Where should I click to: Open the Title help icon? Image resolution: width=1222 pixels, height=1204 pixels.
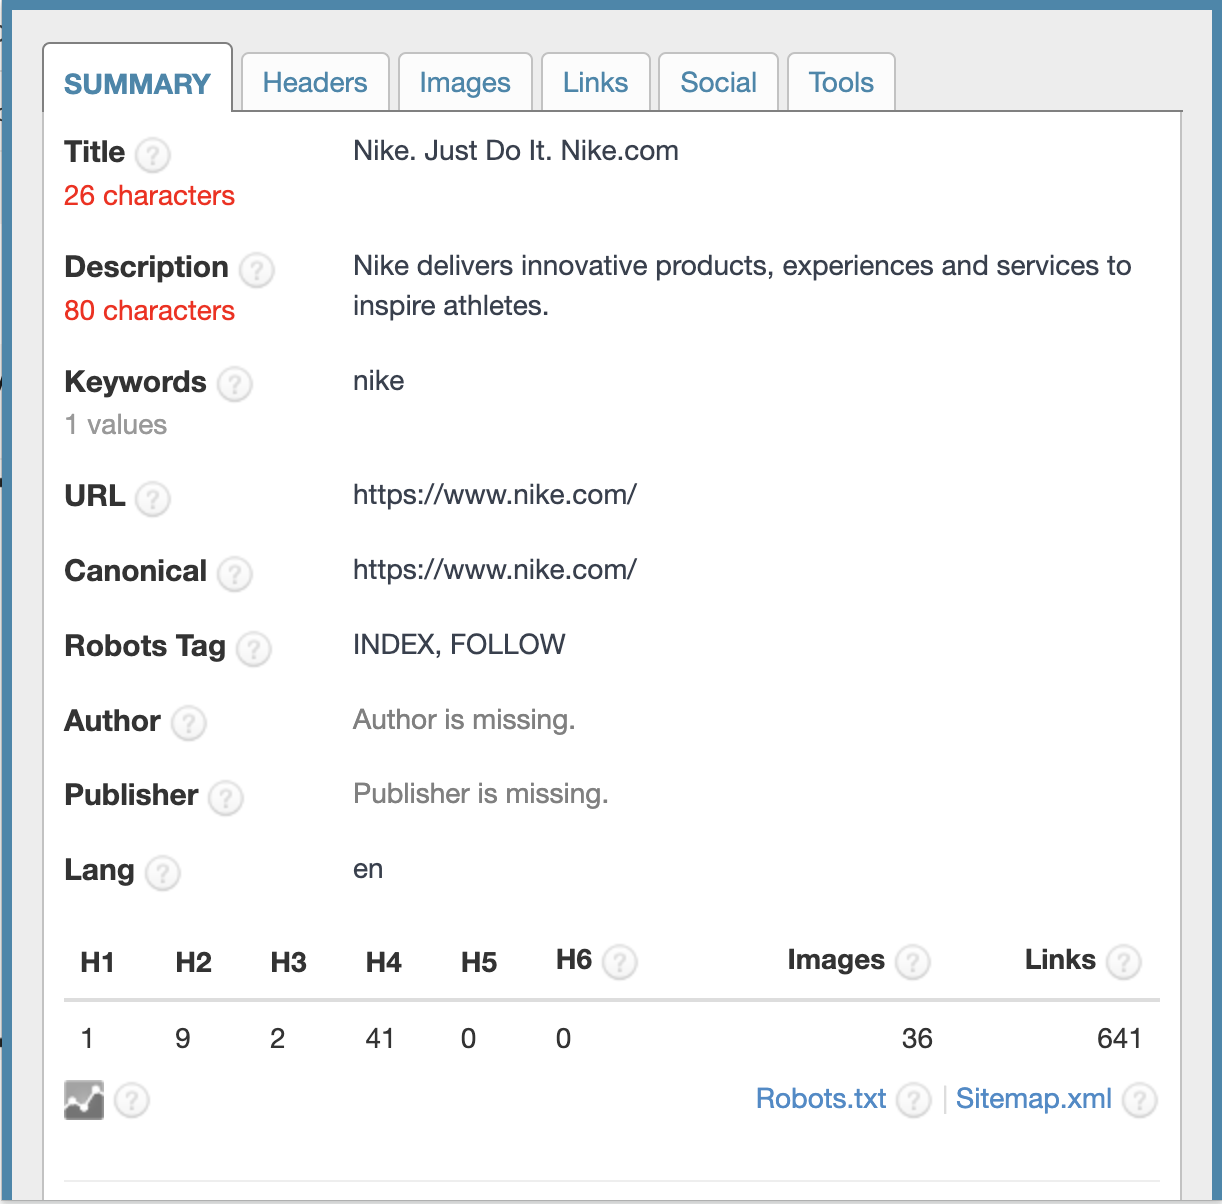point(152,155)
